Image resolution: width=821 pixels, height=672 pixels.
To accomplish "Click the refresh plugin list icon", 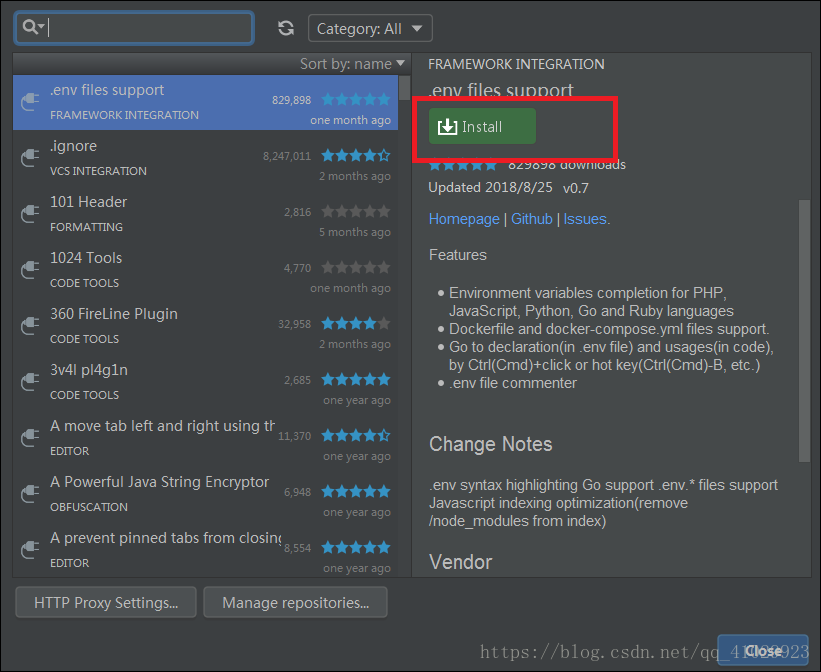I will [x=286, y=28].
